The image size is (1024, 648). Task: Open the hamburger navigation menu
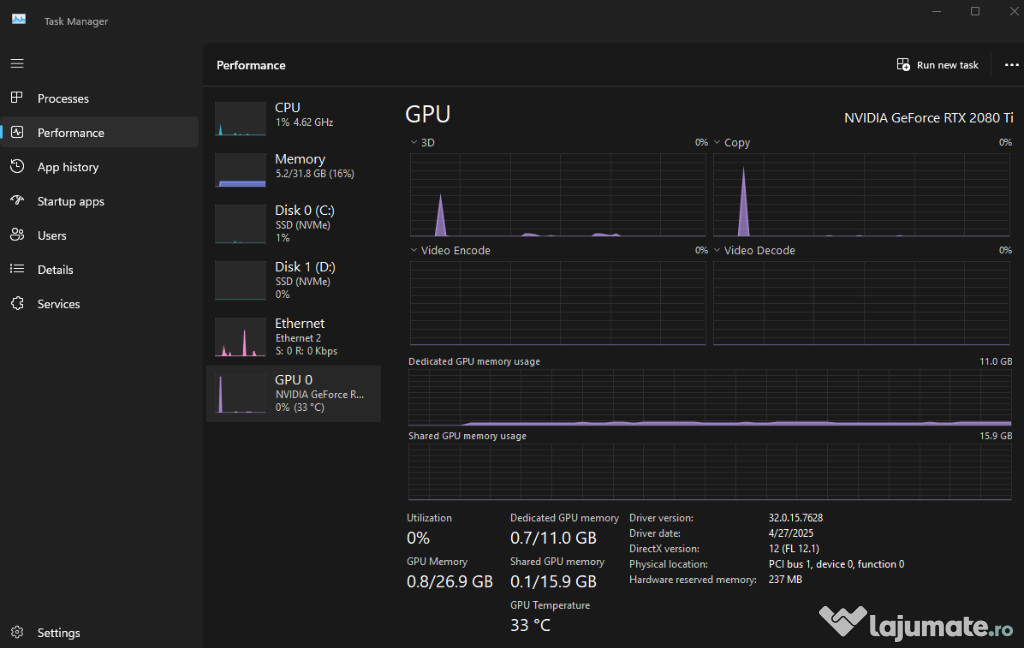click(x=17, y=63)
